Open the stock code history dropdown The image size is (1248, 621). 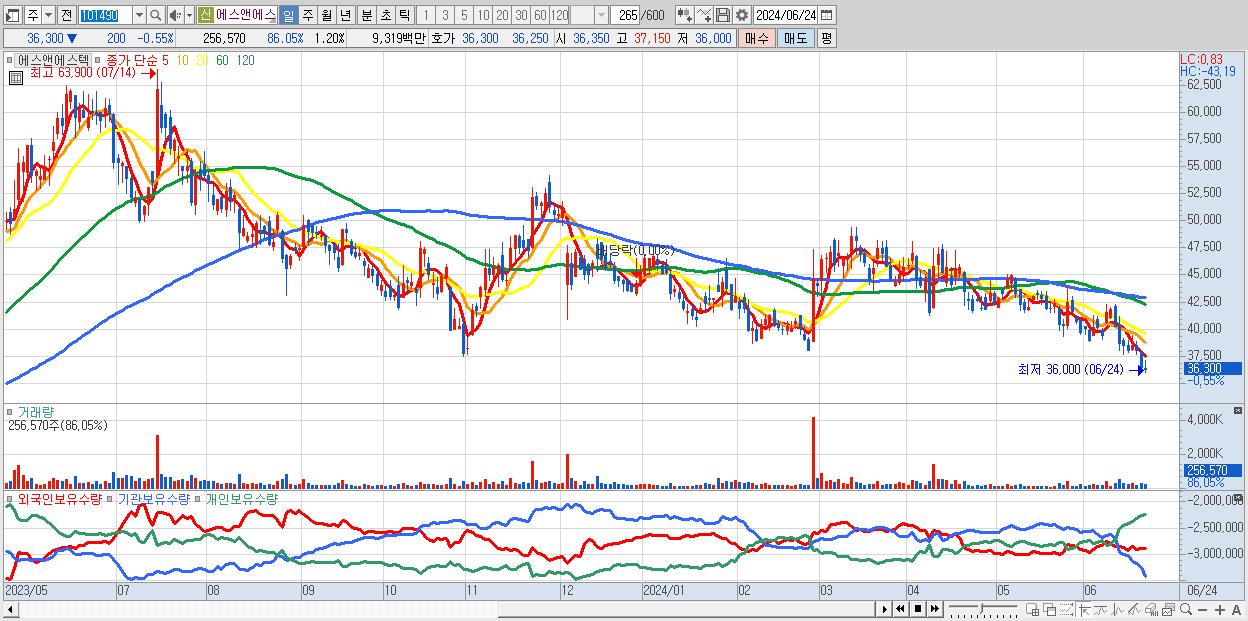coord(139,16)
